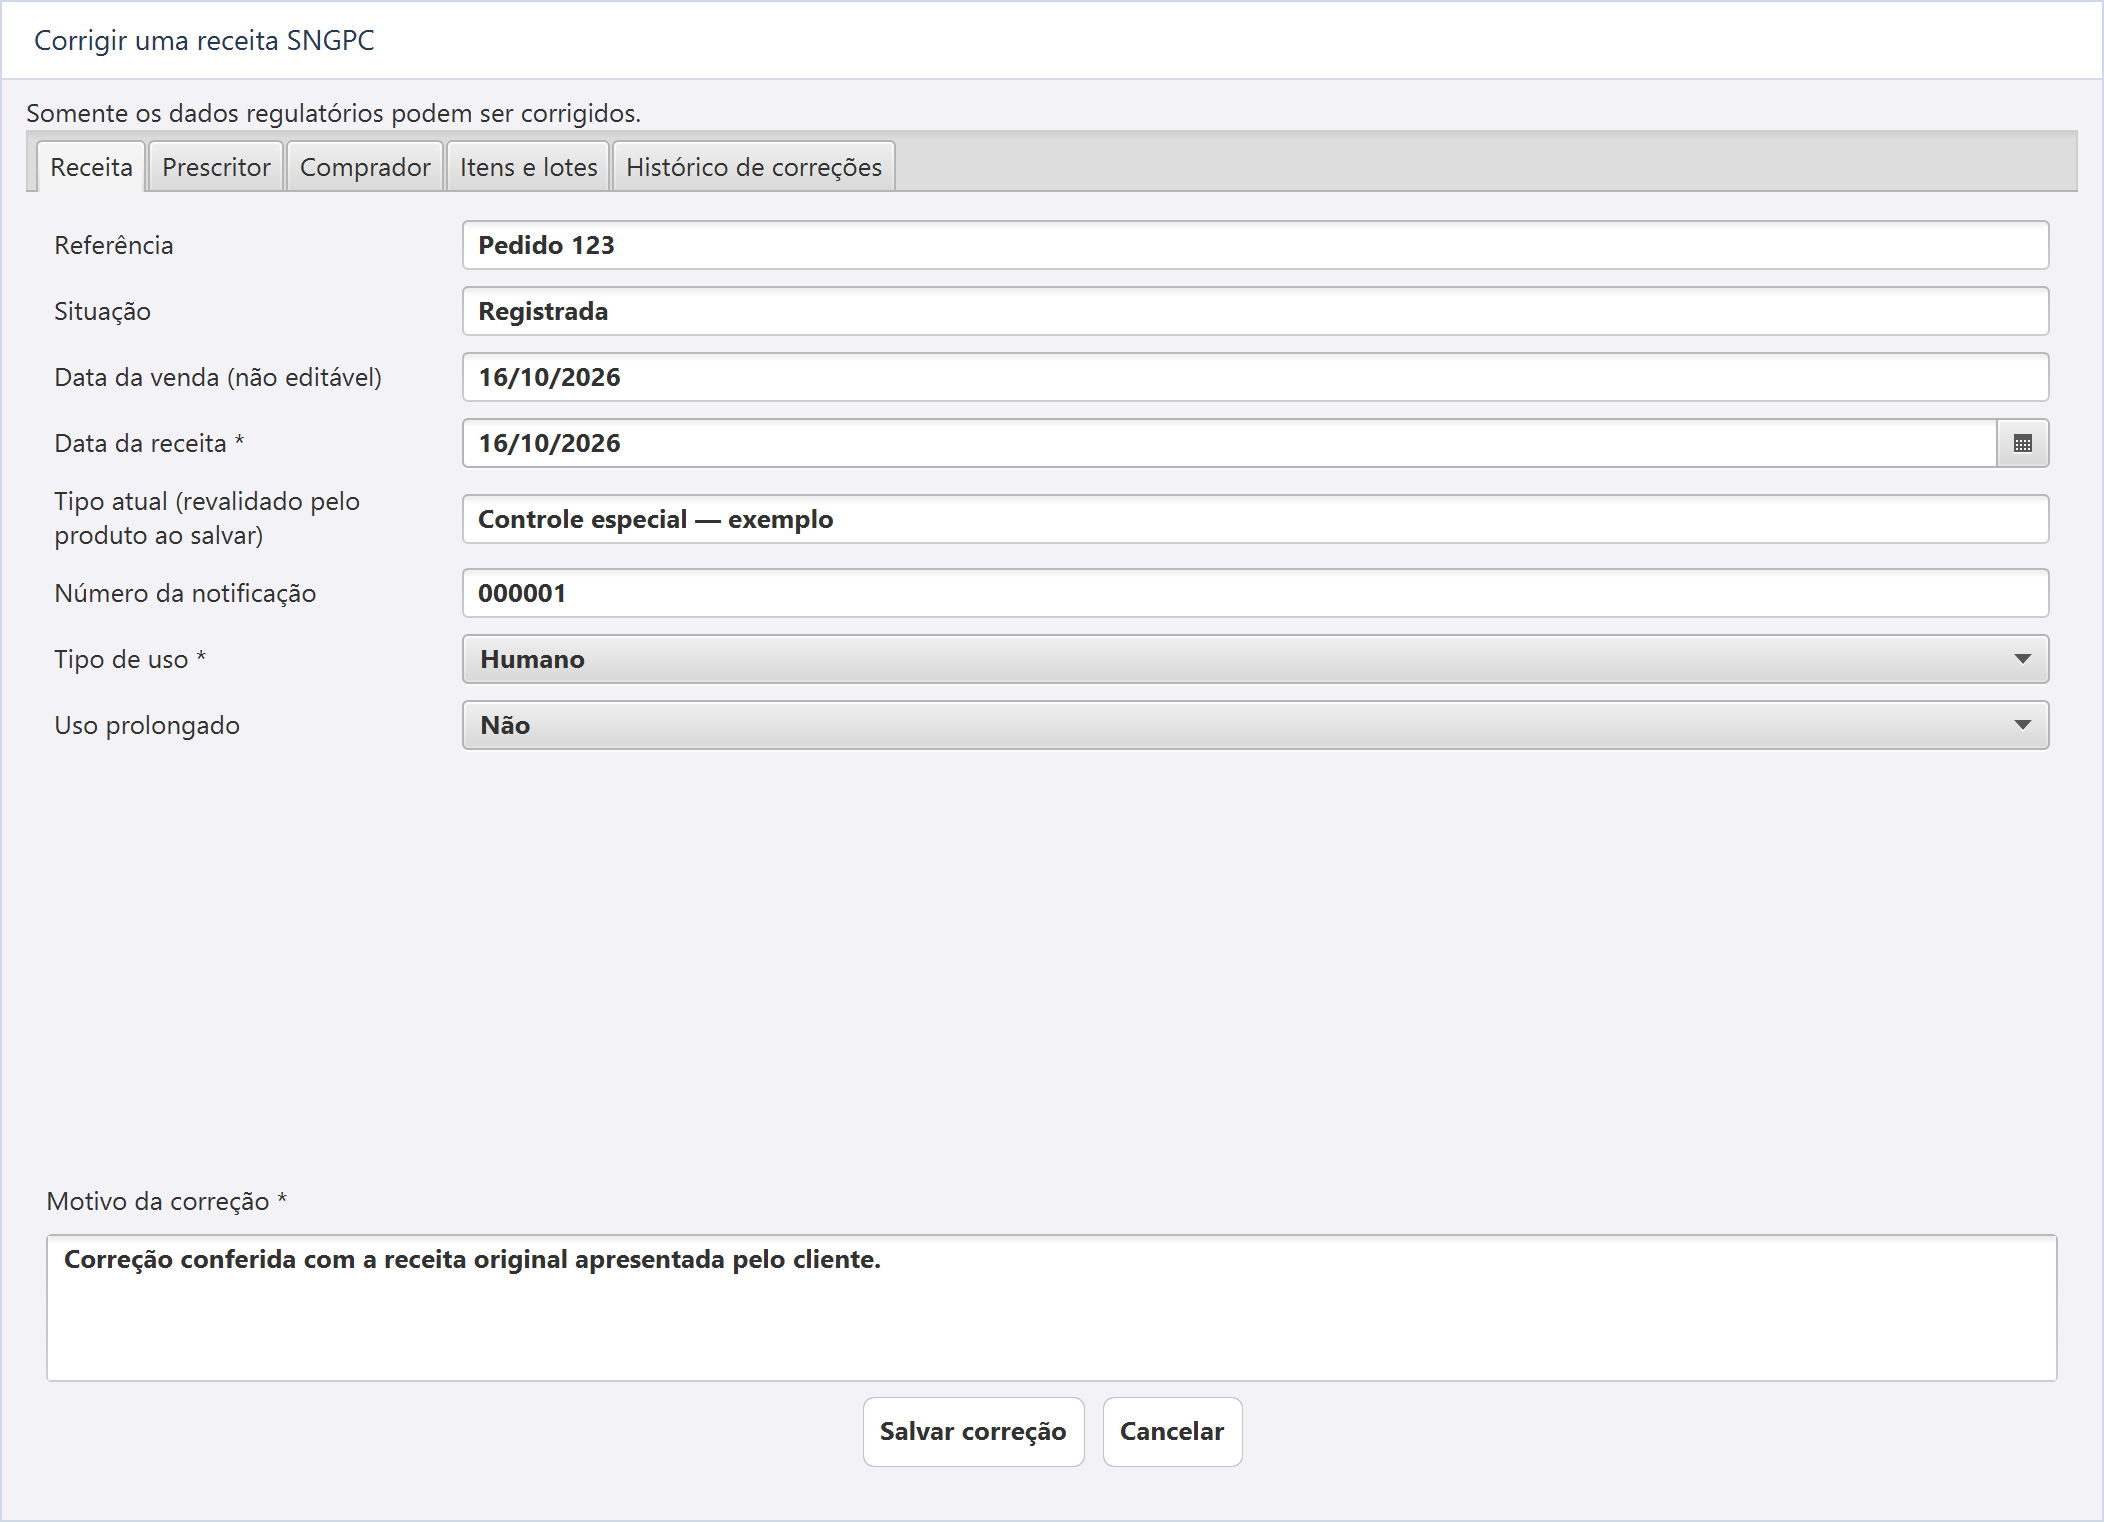Click the Salvar correção button

973,1432
